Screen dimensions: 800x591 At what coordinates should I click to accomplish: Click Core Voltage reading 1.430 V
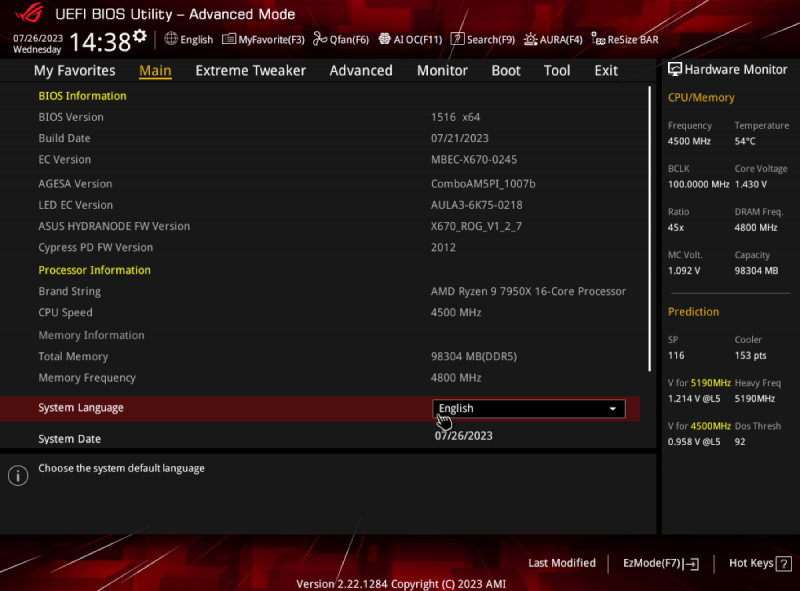pyautogui.click(x=751, y=184)
